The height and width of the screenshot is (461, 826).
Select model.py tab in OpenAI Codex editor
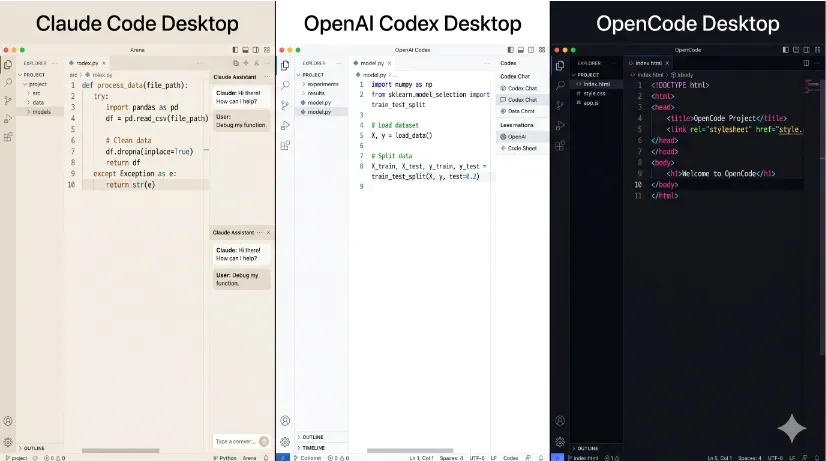pyautogui.click(x=372, y=63)
